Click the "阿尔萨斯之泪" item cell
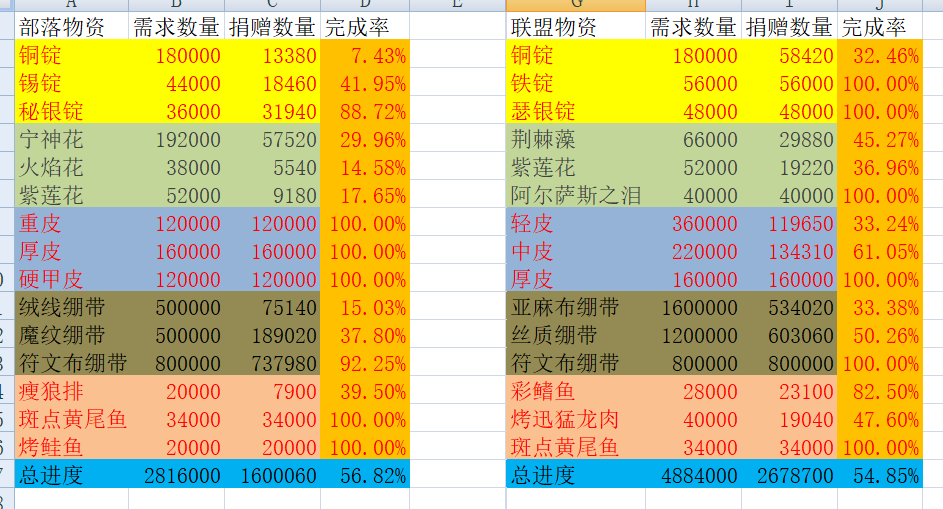The image size is (943, 509). point(575,195)
